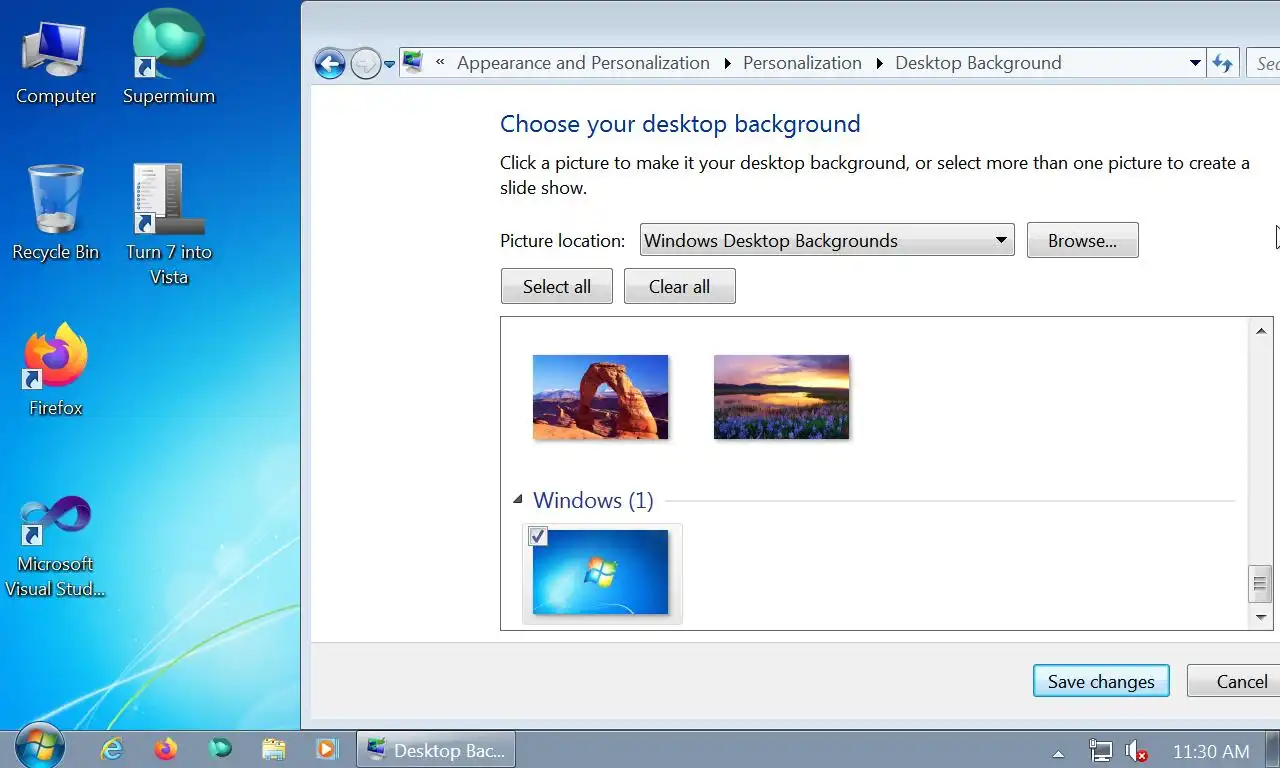The image size is (1280, 768).
Task: Click the wallpaper list scrollbar thumb
Action: point(1261,584)
